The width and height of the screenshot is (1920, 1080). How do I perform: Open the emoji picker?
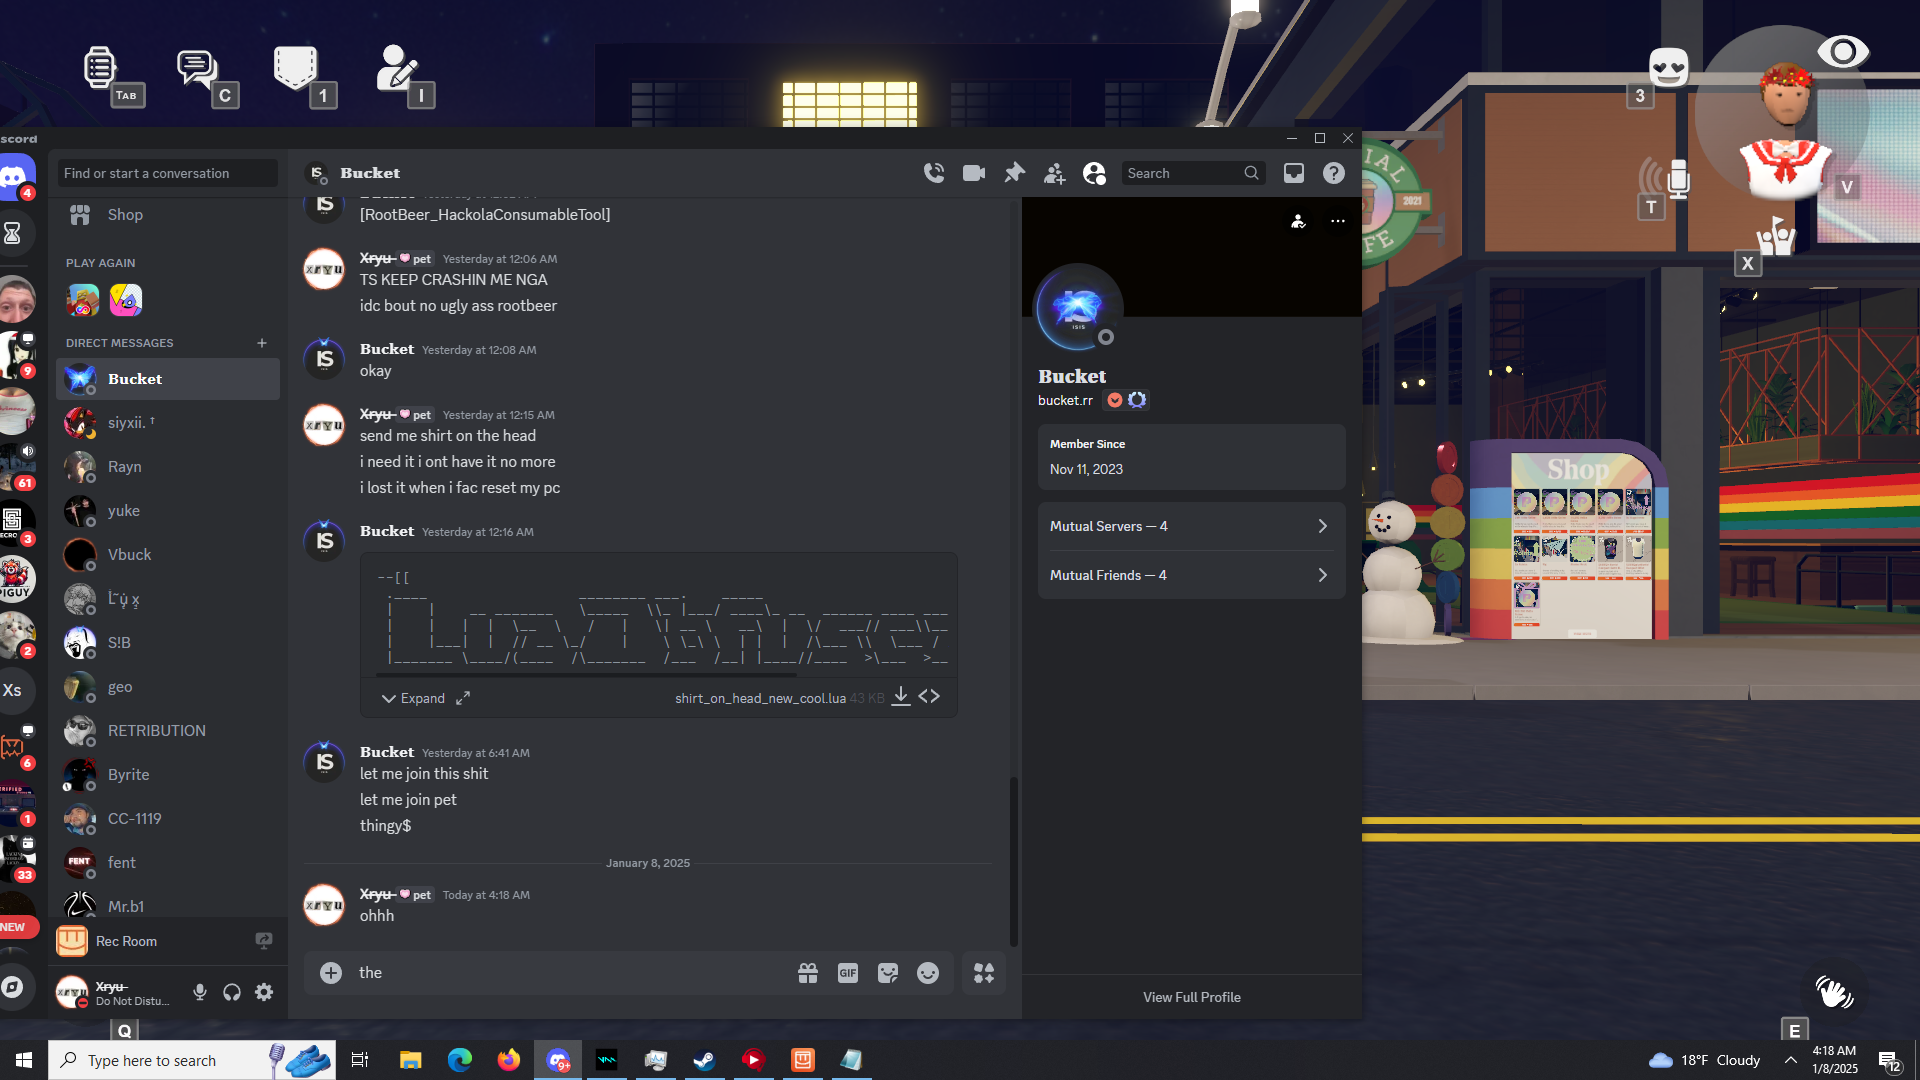928,973
